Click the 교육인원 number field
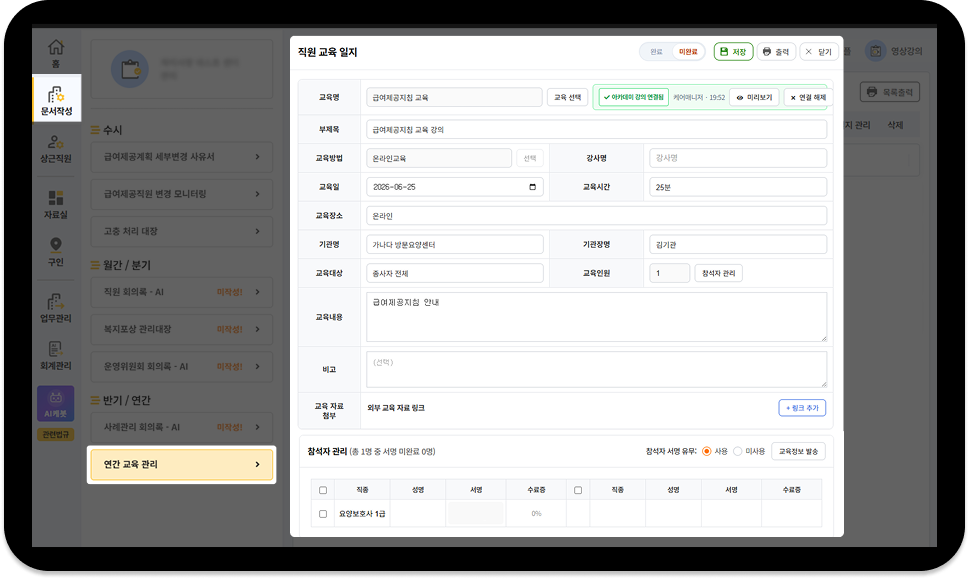Viewport: 969px width, 579px height. 669,273
